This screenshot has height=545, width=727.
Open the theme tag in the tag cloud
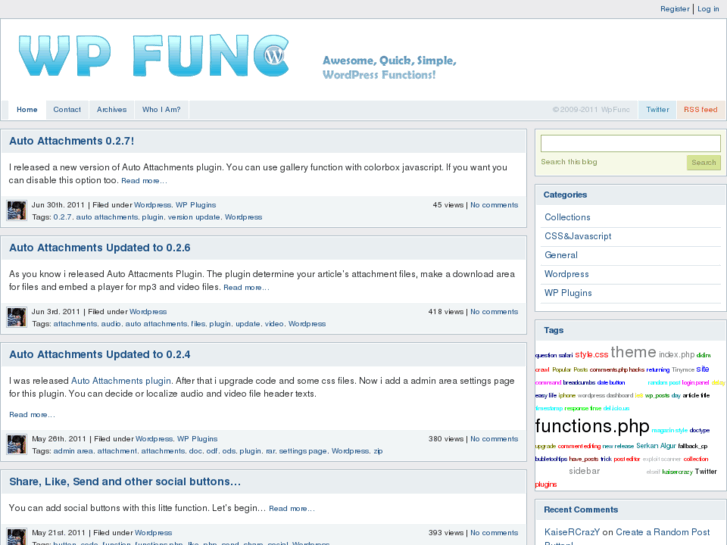tap(633, 353)
